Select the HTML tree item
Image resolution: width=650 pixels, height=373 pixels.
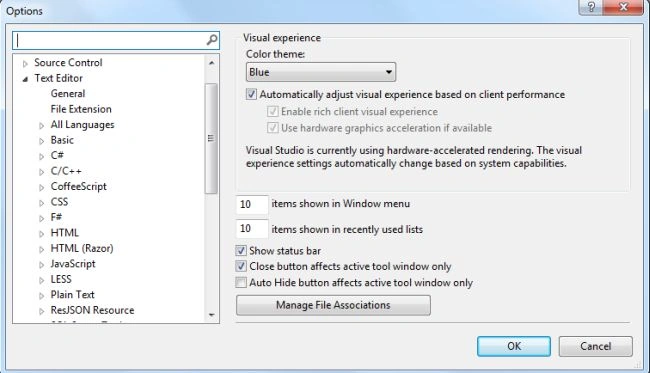[65, 233]
